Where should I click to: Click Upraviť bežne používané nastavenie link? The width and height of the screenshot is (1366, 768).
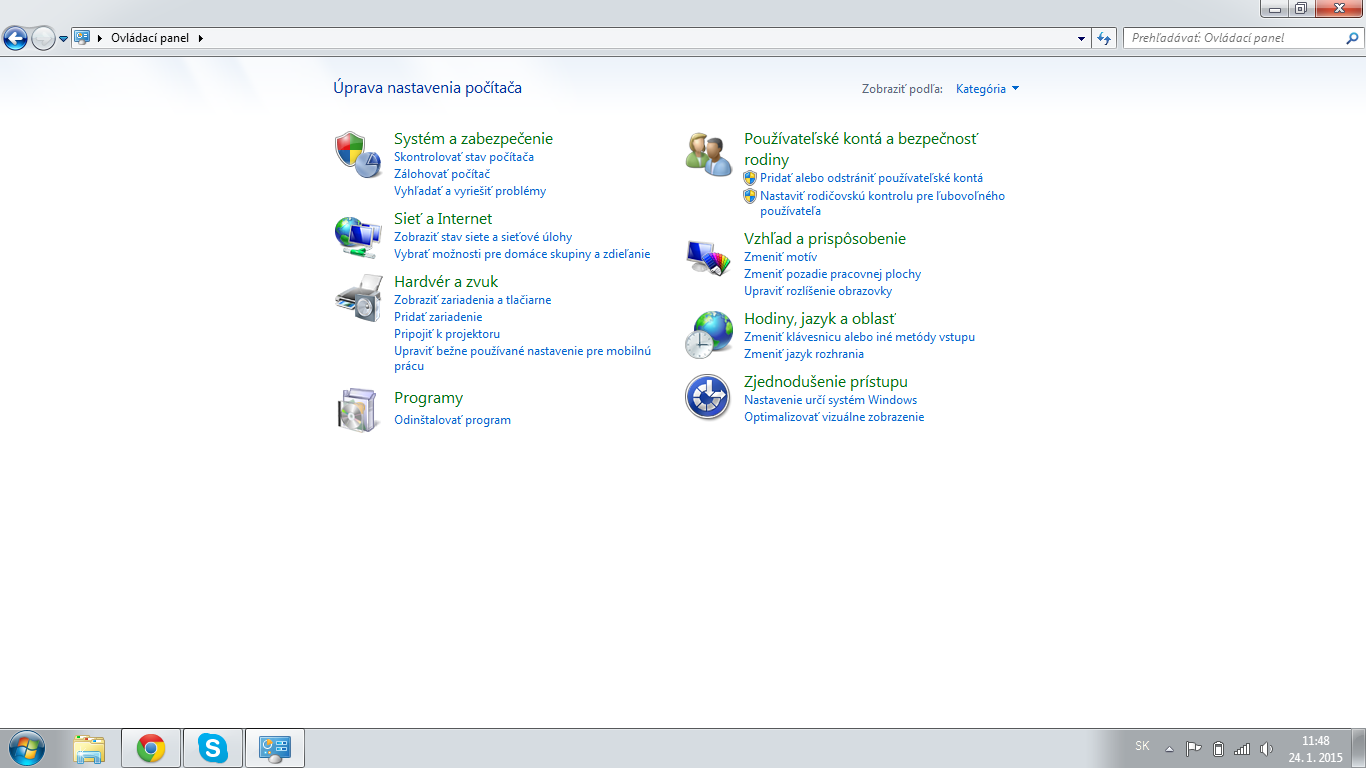(522, 358)
